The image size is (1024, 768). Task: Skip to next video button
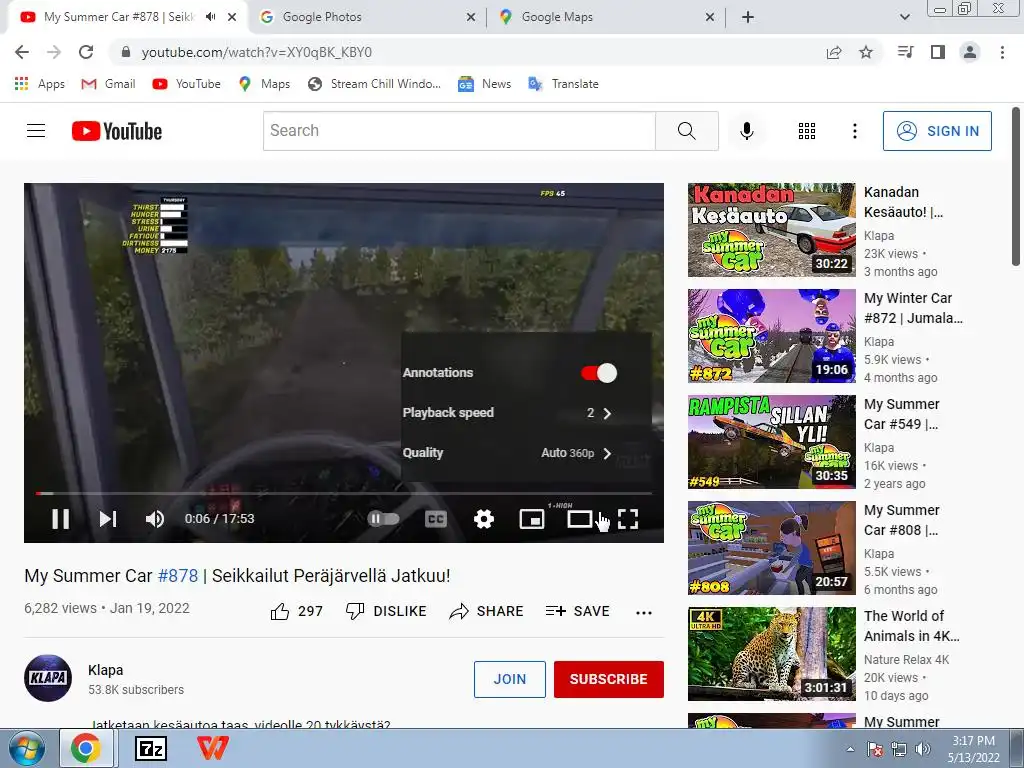tap(108, 519)
